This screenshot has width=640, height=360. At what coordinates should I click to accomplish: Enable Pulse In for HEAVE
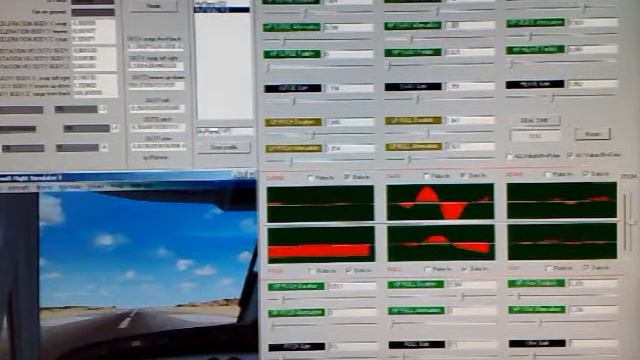[x=548, y=175]
